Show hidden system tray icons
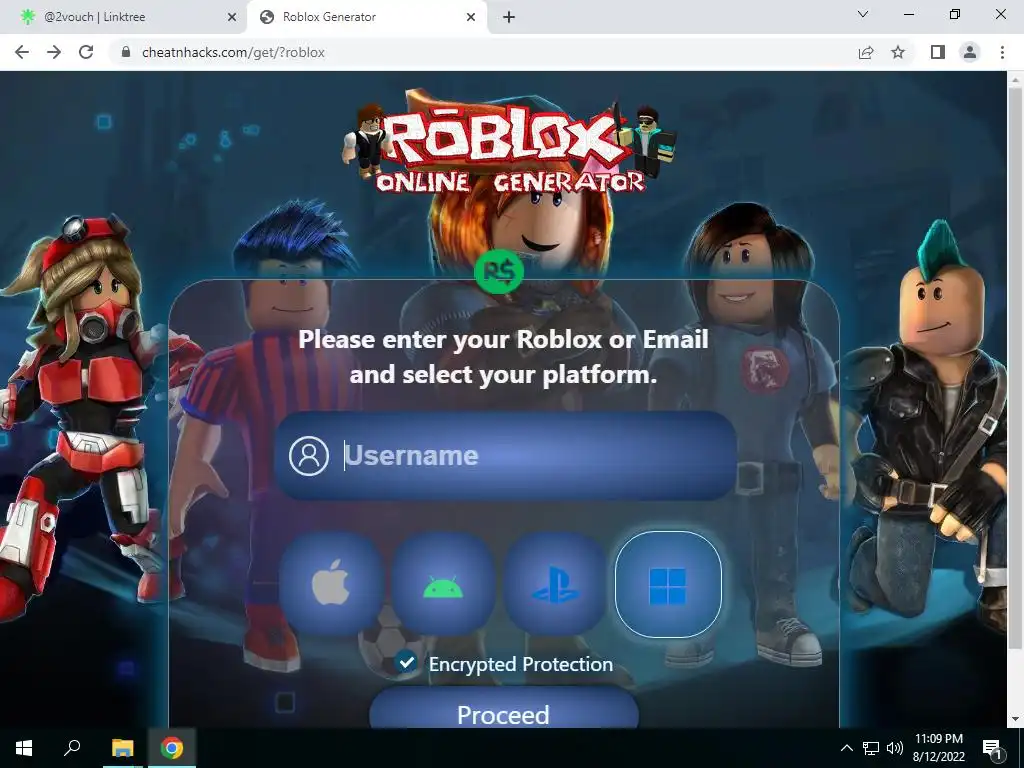The width and height of the screenshot is (1024, 768). [x=846, y=748]
